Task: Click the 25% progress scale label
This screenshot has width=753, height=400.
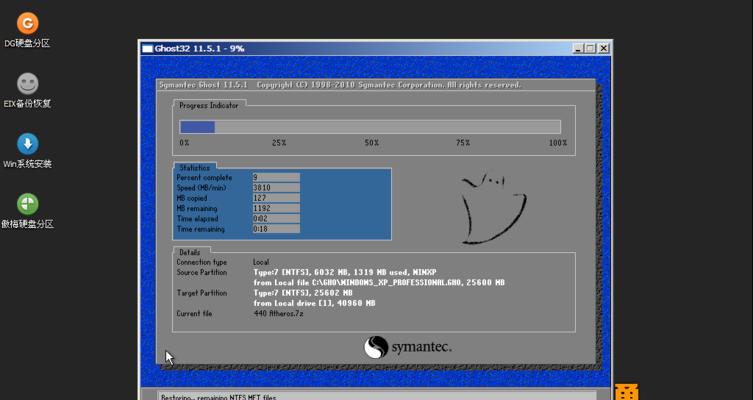Action: point(279,143)
